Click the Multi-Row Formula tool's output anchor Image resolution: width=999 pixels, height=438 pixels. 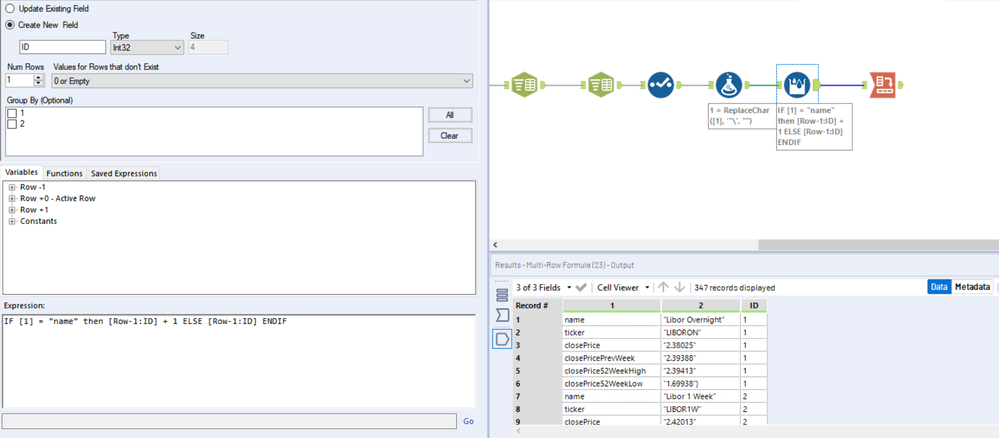pyautogui.click(x=816, y=84)
